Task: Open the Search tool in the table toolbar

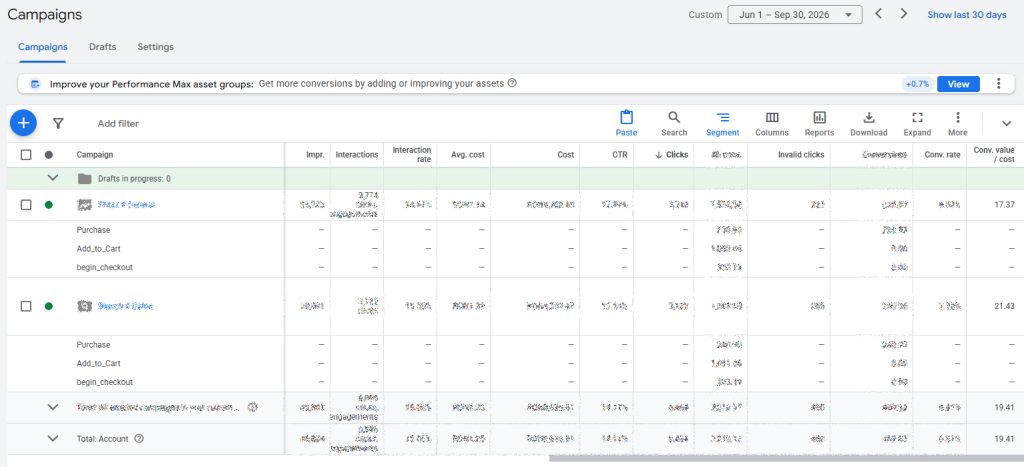Action: (674, 123)
